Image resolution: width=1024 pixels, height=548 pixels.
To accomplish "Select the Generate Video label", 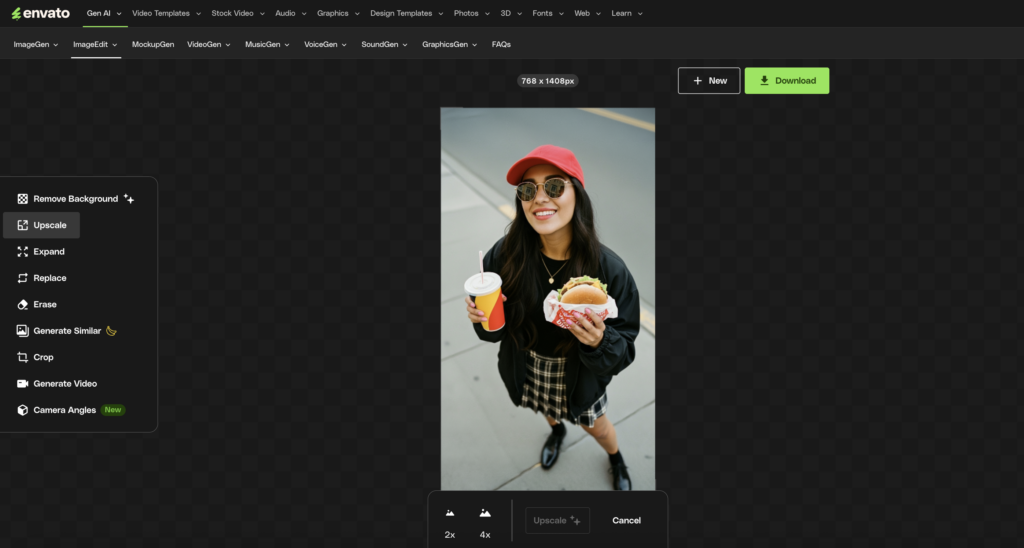I will (x=65, y=384).
